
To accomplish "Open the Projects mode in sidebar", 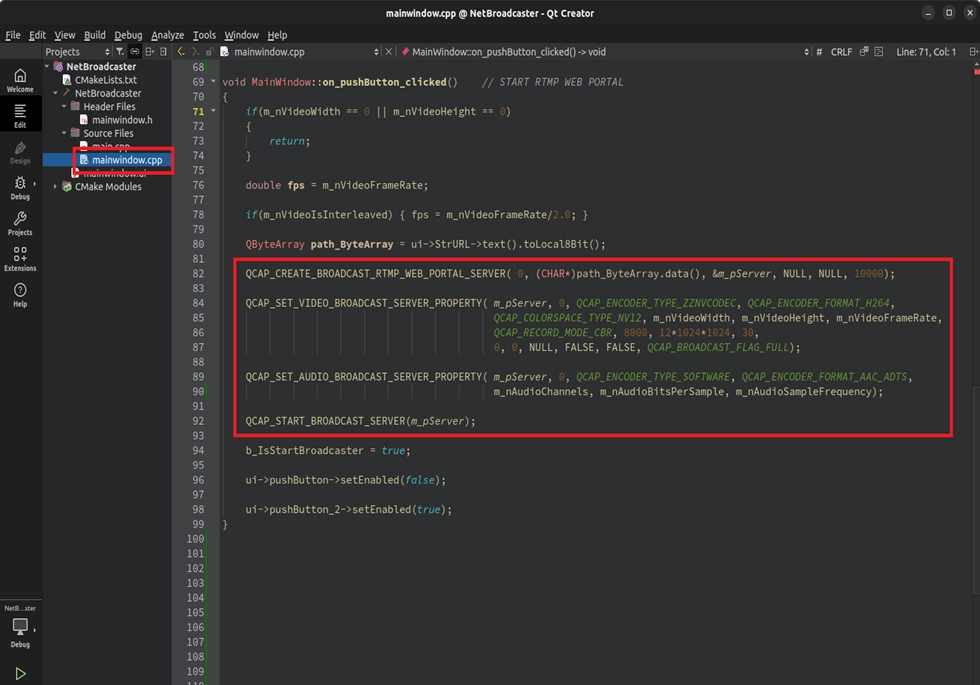I will [x=20, y=223].
